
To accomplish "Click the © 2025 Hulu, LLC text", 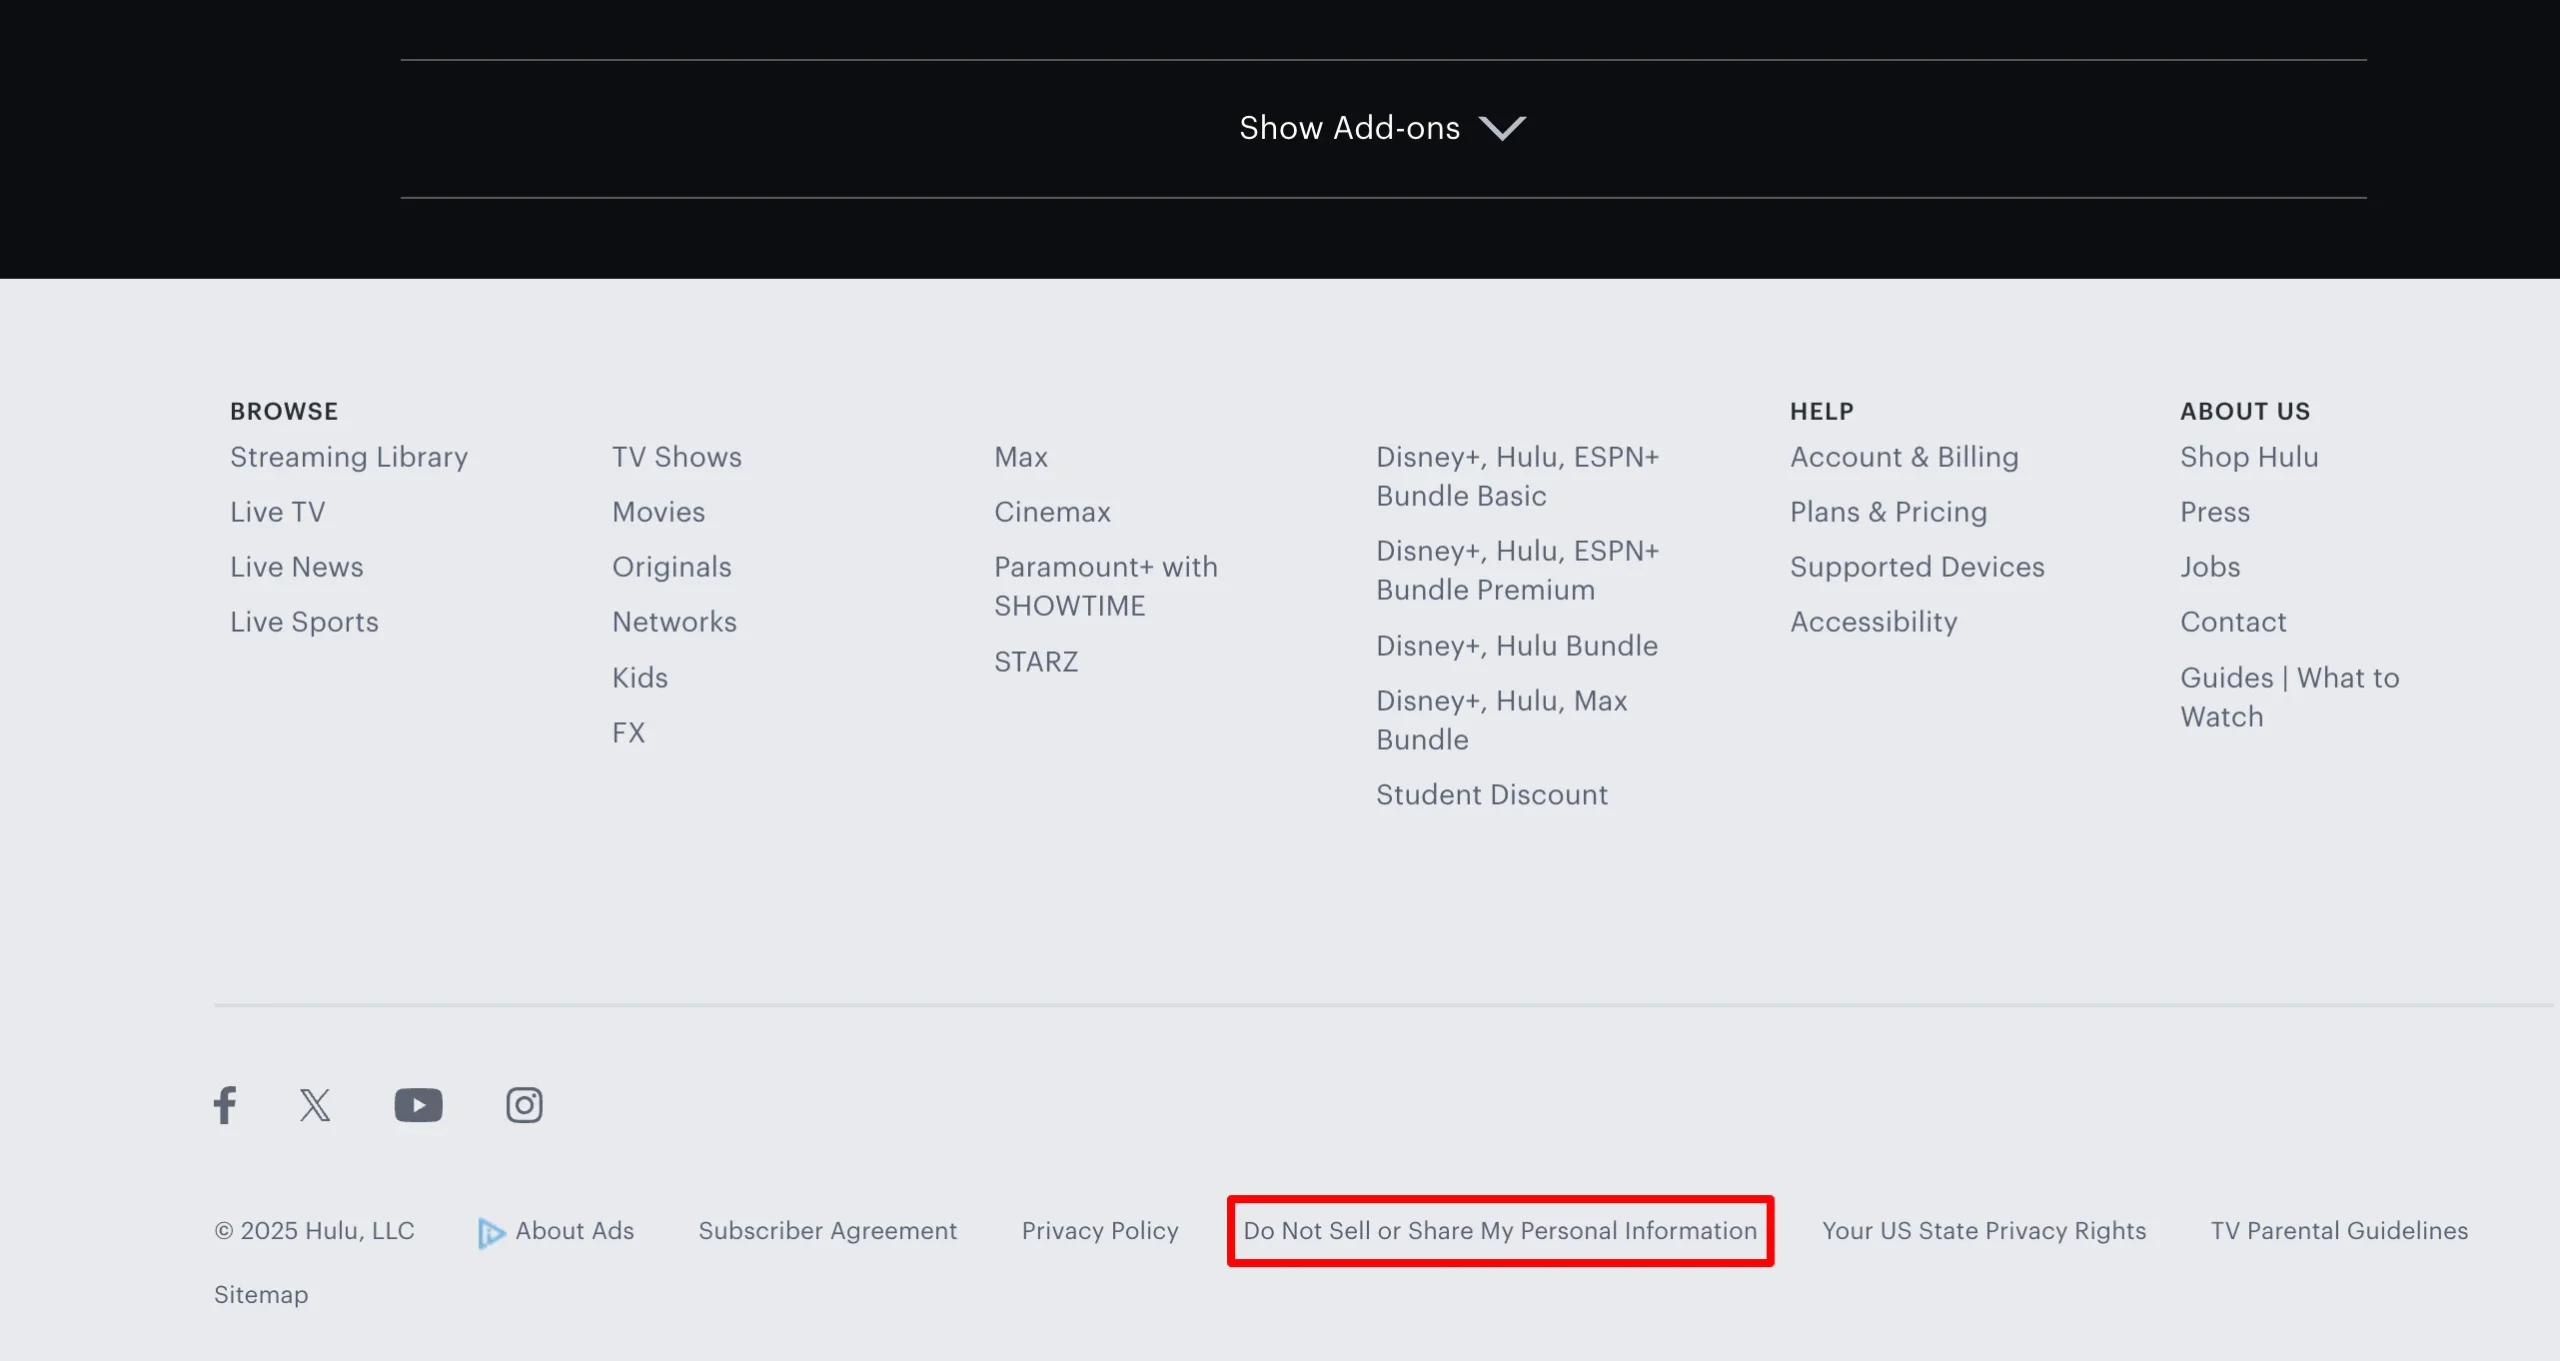I will [314, 1231].
